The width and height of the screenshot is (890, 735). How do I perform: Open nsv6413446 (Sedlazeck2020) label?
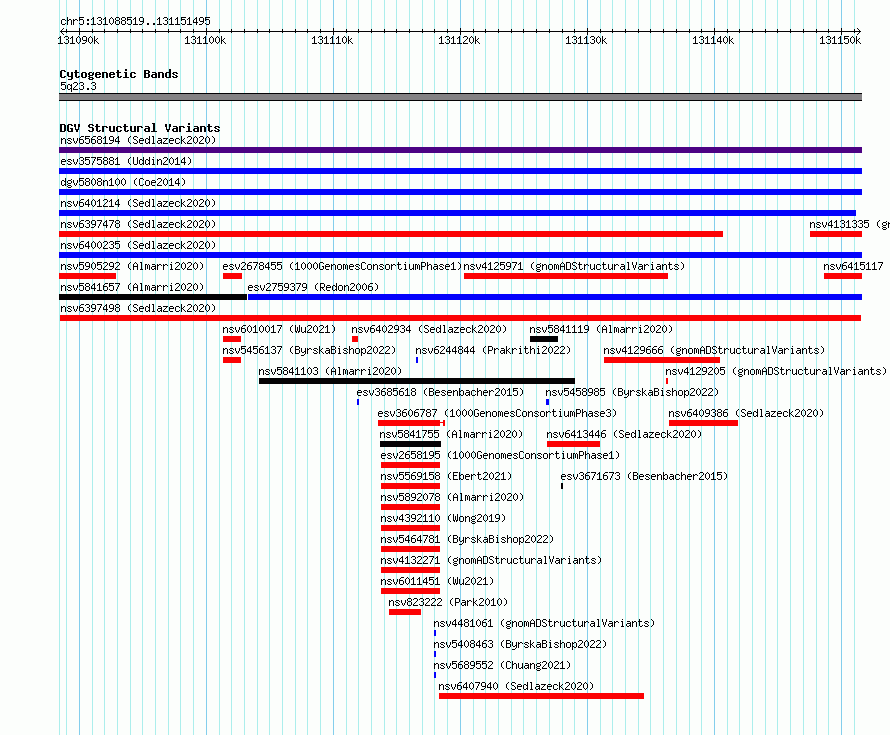click(624, 434)
